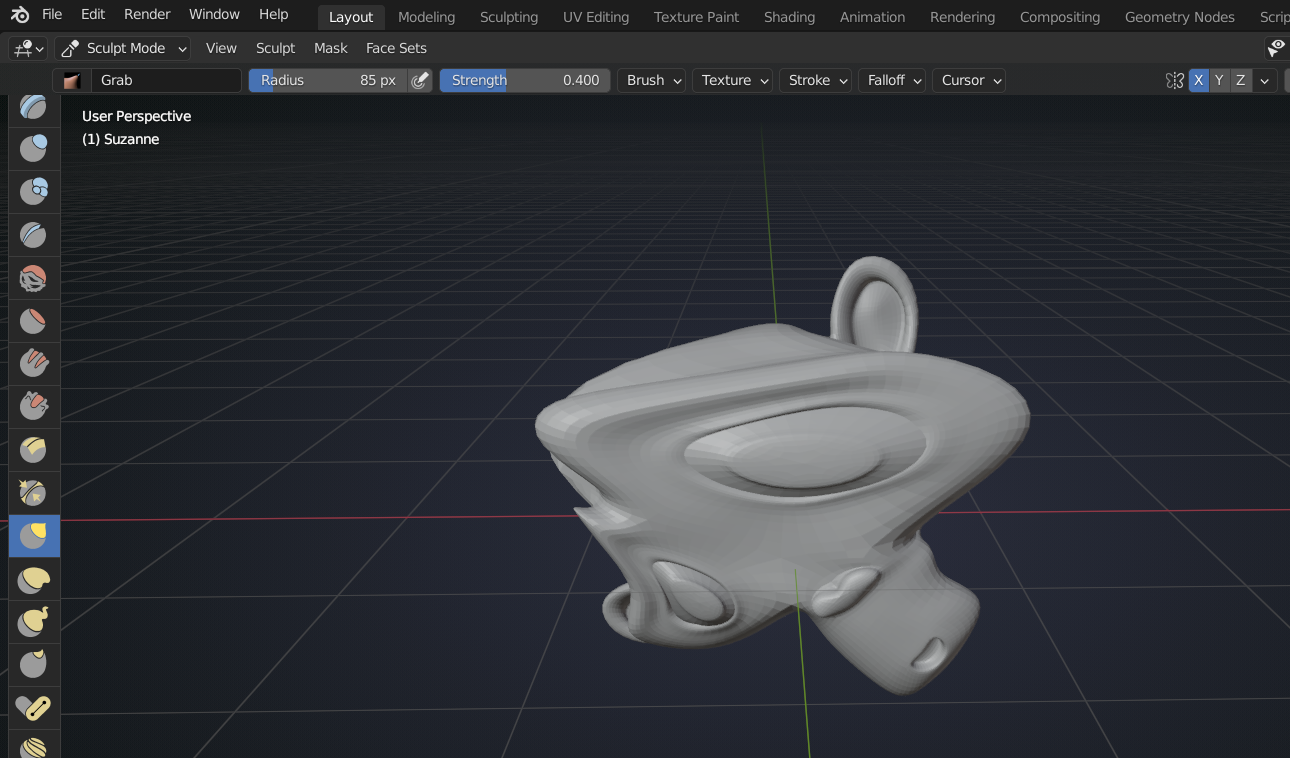Enable Z axis symmetry
The width and height of the screenshot is (1290, 758).
[1240, 80]
